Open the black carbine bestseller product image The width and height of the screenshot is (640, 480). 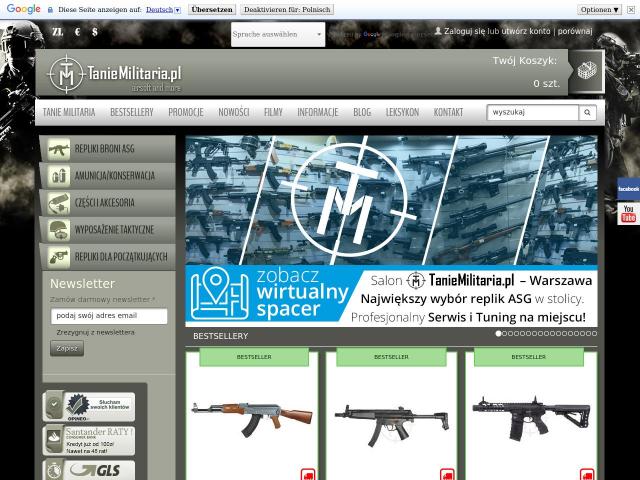(531, 417)
